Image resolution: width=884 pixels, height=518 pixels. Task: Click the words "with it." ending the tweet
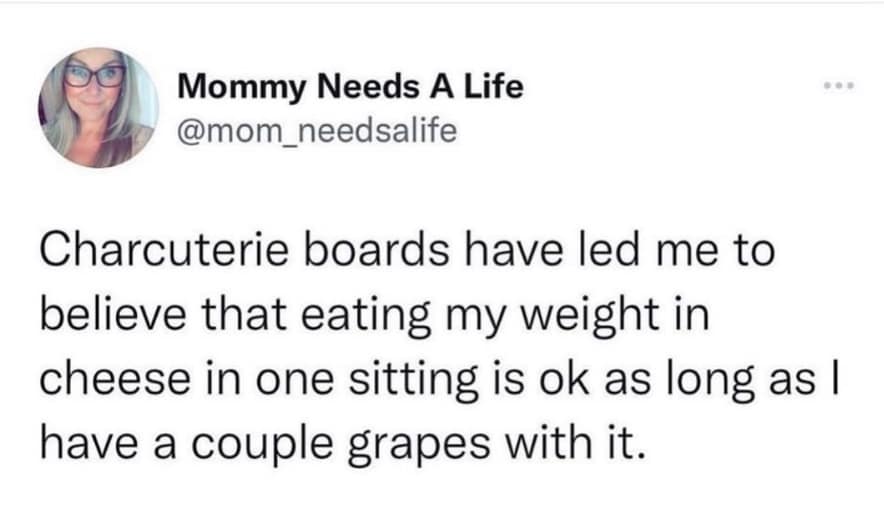(x=560, y=440)
